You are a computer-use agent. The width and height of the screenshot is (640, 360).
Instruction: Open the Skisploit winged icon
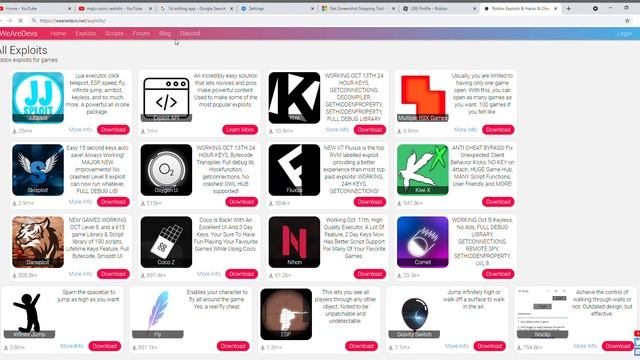[38, 170]
